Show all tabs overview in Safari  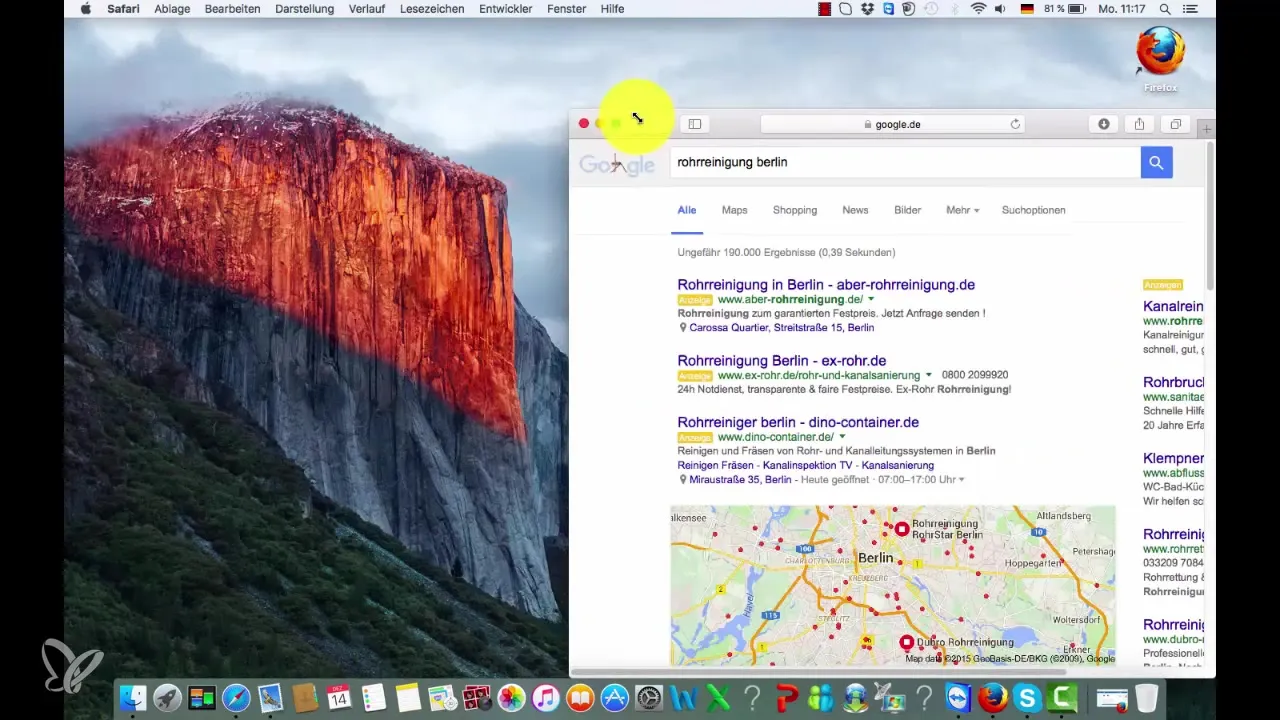(1175, 124)
